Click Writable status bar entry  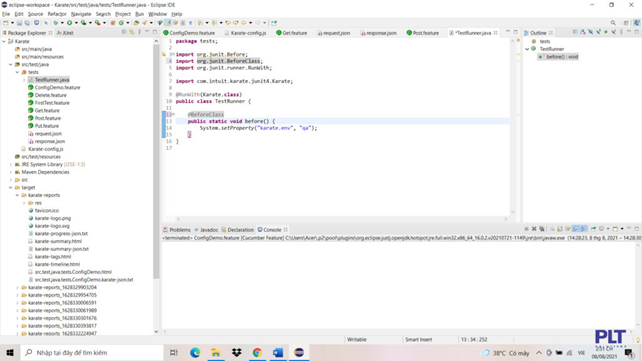[357, 339]
